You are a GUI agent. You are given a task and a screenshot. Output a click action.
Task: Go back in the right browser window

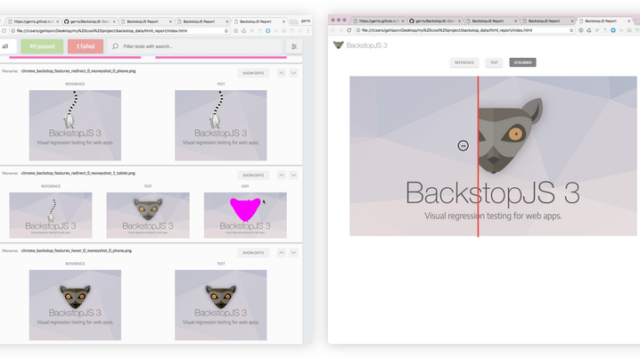click(x=333, y=30)
